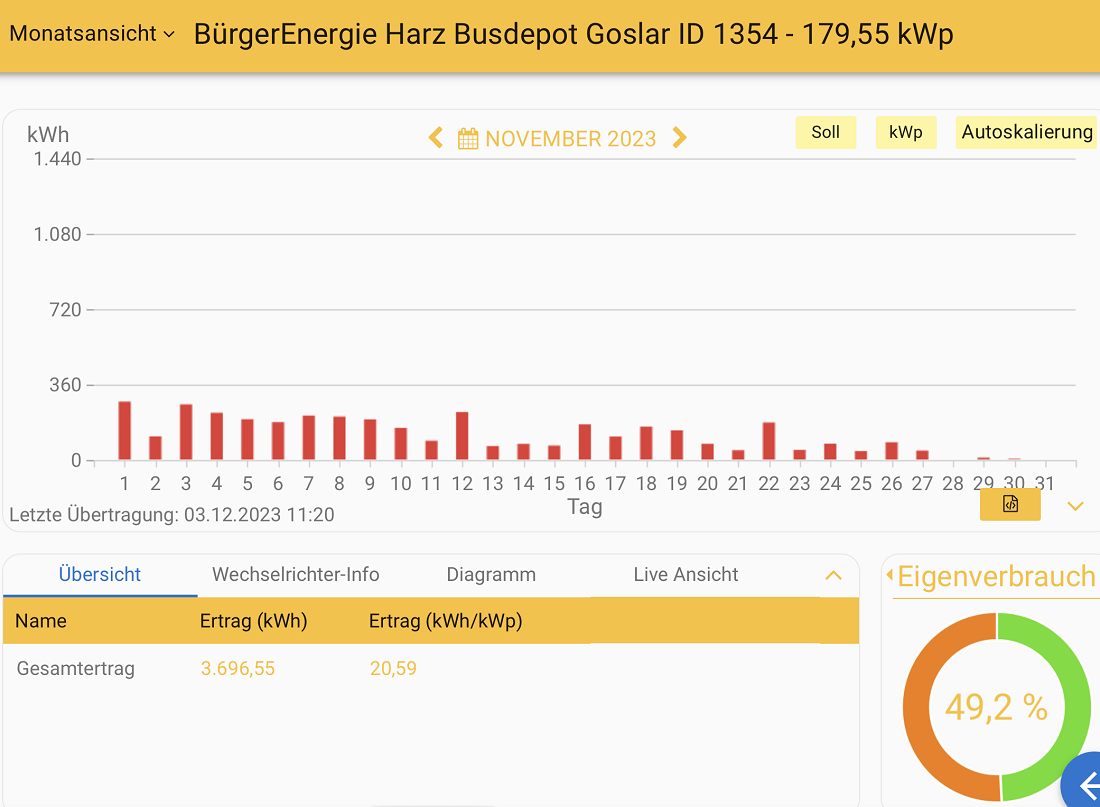Click the Übersicht tab label

tap(99, 575)
